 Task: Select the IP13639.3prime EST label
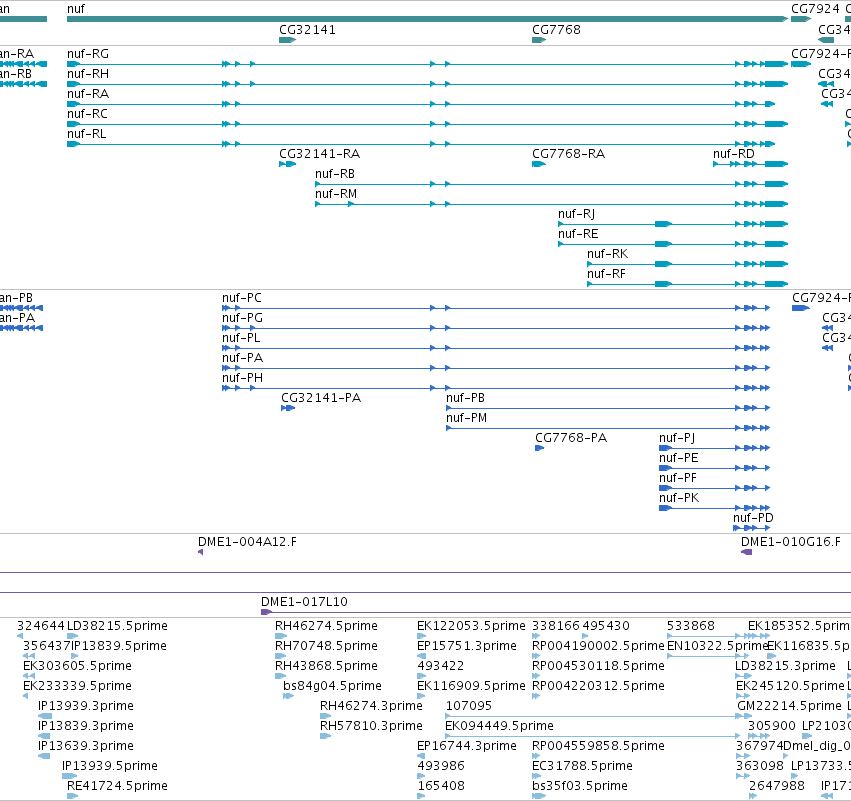click(86, 746)
